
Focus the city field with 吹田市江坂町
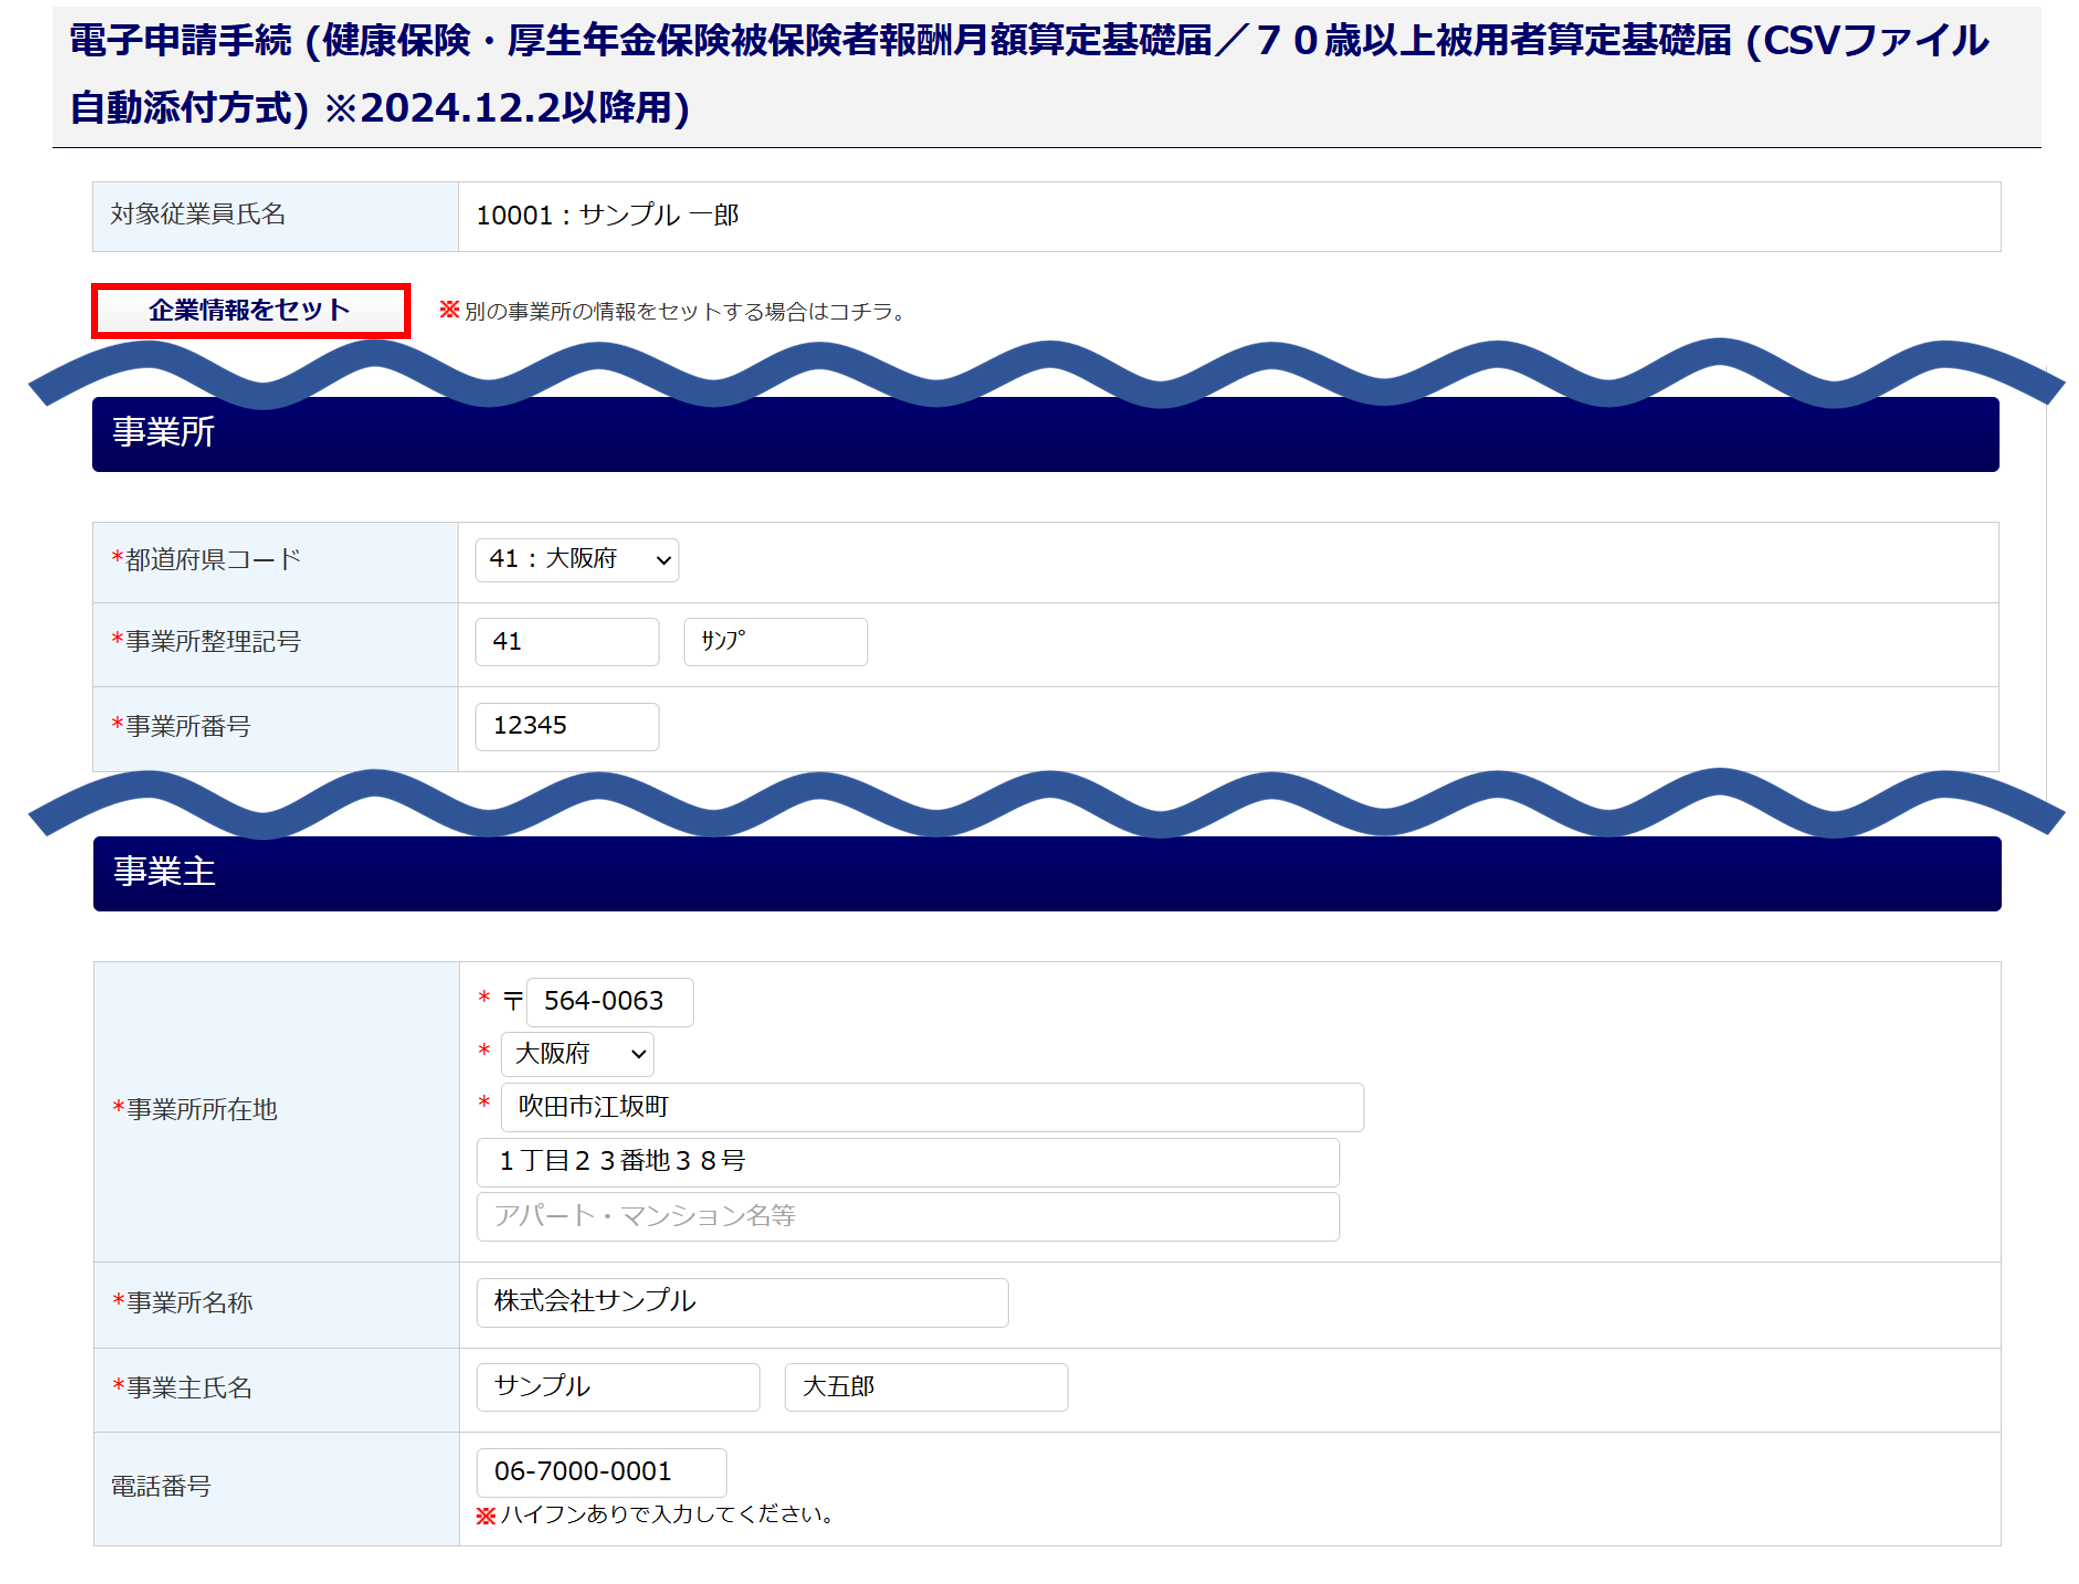click(x=931, y=1108)
